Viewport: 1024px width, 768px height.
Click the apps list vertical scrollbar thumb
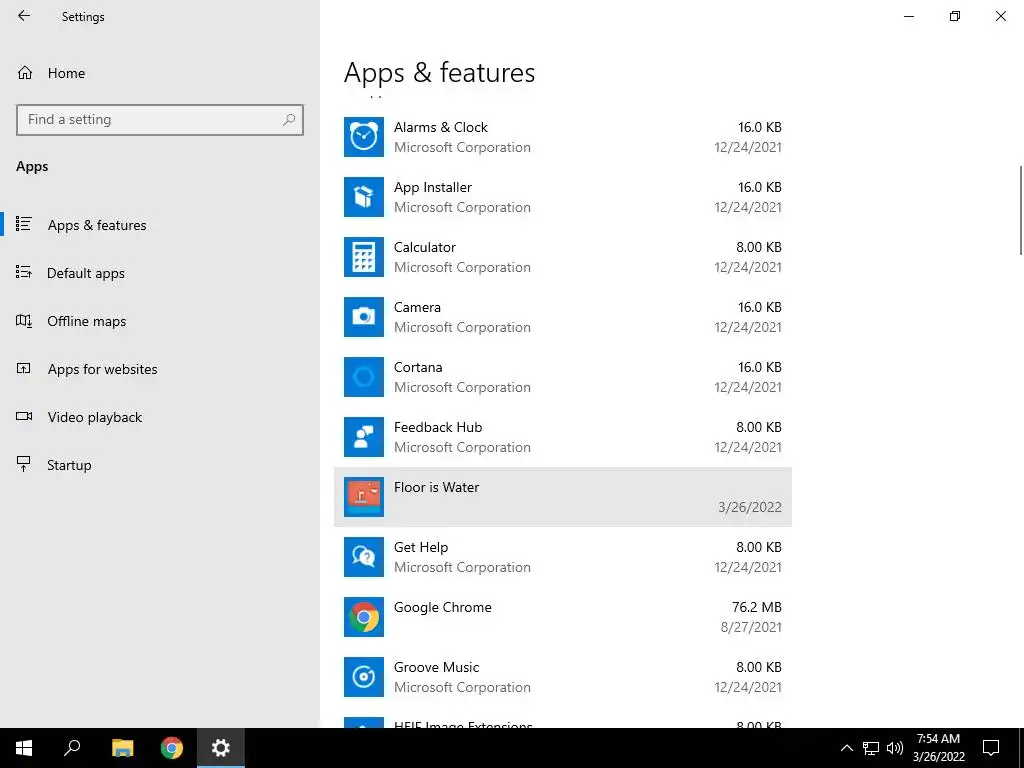[x=1021, y=210]
